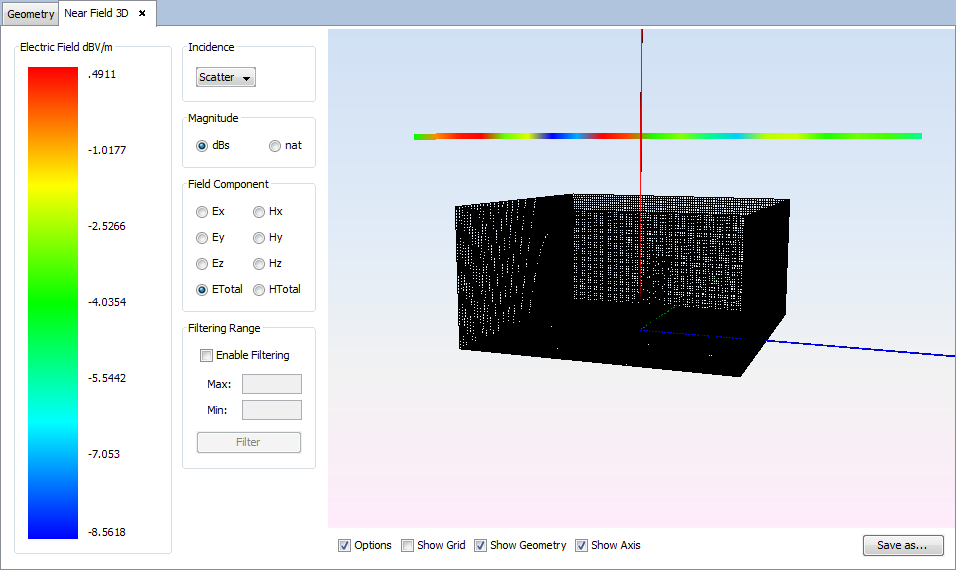Tick the Enable Filtering checkbox
Screen dimensions: 956x570
pos(207,355)
